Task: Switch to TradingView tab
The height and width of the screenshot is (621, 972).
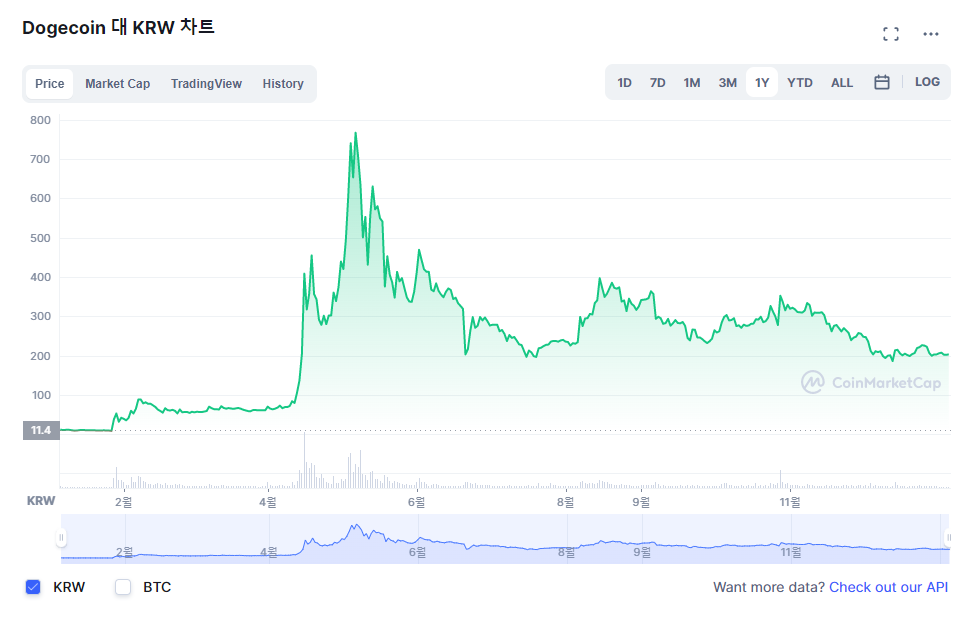Action: [x=206, y=84]
